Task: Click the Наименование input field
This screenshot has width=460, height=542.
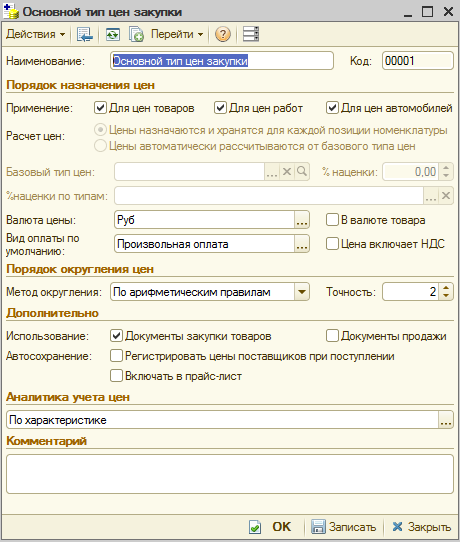Action: click(222, 61)
